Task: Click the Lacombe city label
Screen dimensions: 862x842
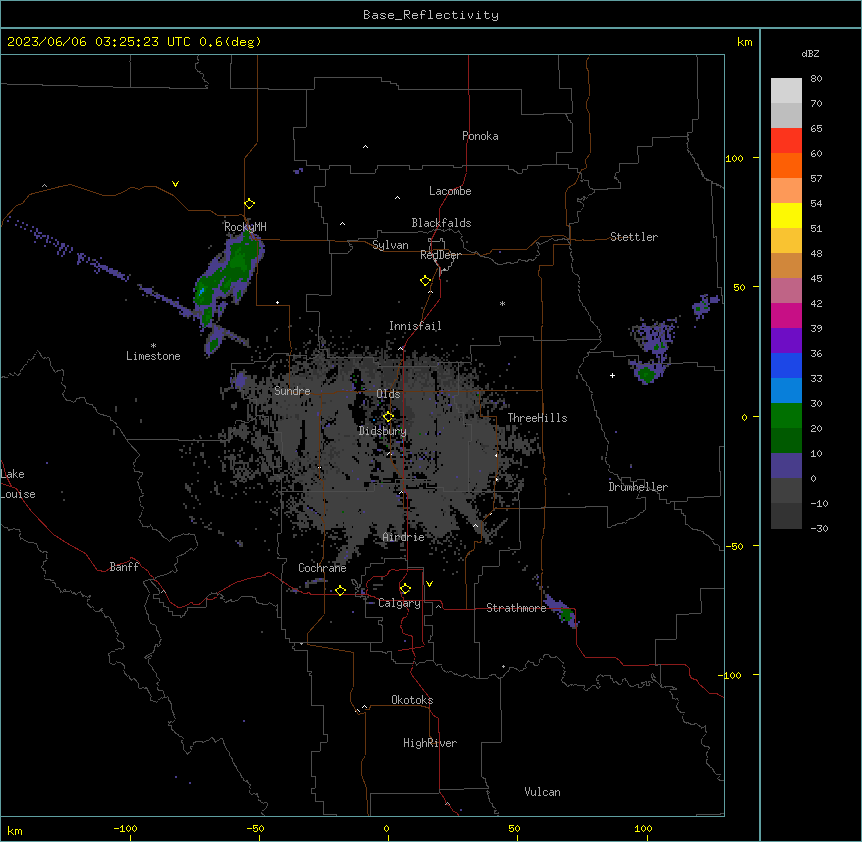Action: pyautogui.click(x=450, y=191)
